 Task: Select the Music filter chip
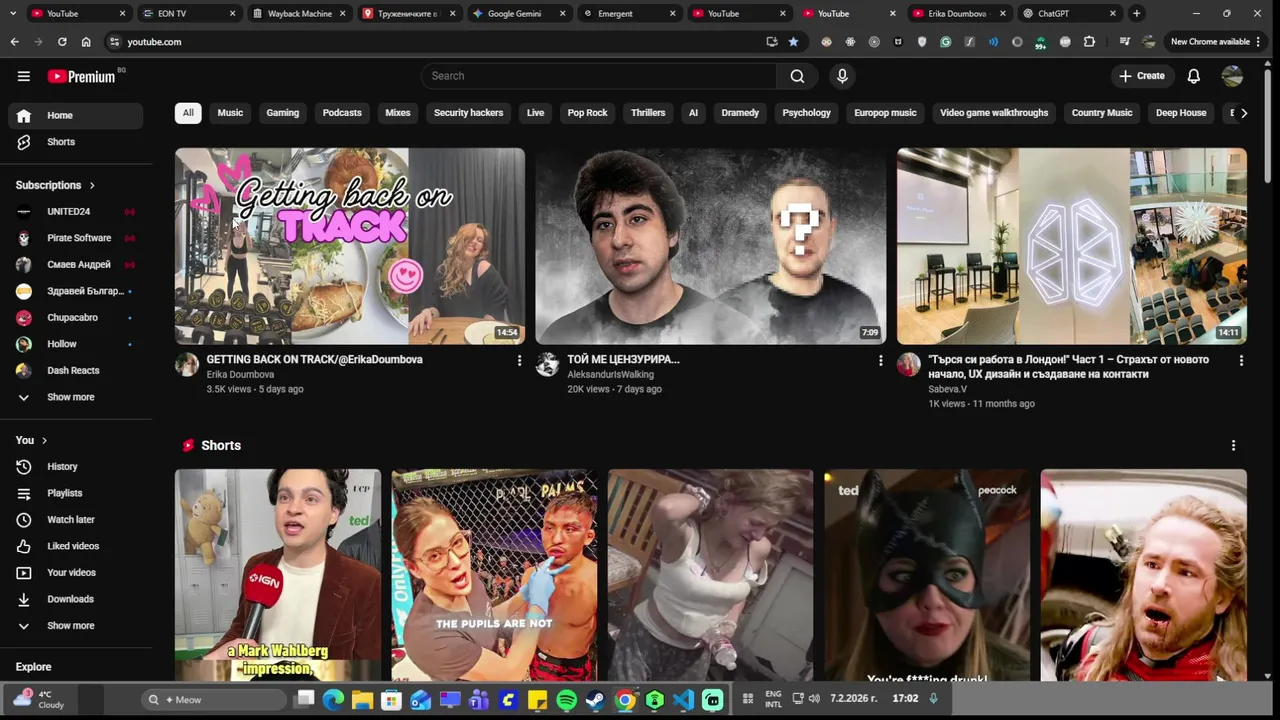(x=230, y=113)
